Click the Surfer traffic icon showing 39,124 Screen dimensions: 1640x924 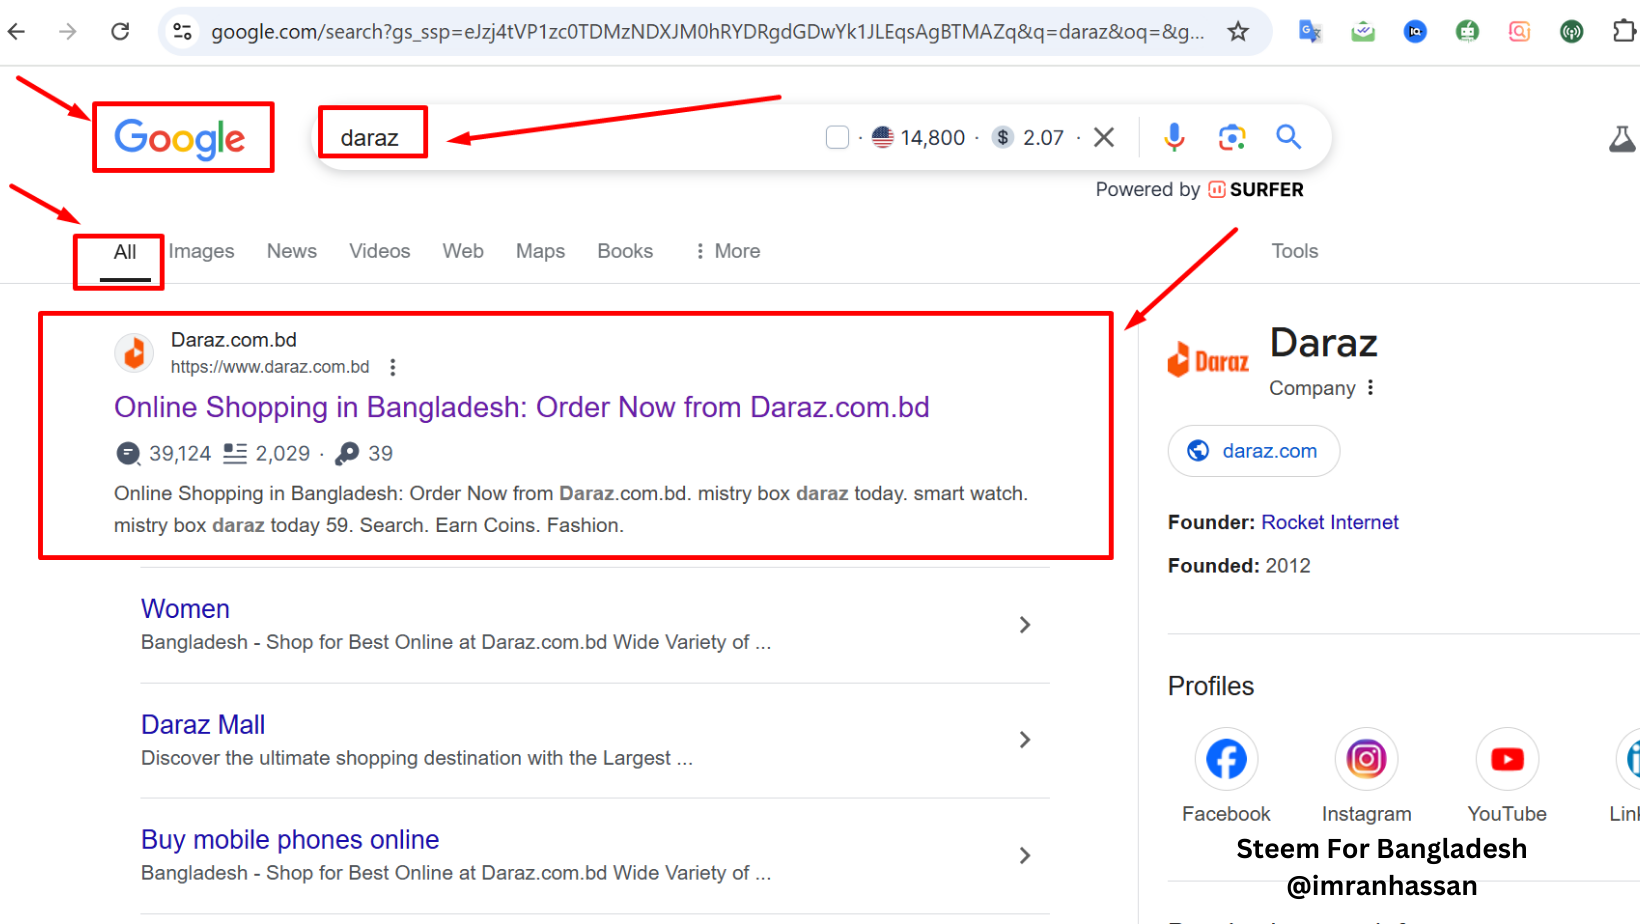pyautogui.click(x=128, y=454)
